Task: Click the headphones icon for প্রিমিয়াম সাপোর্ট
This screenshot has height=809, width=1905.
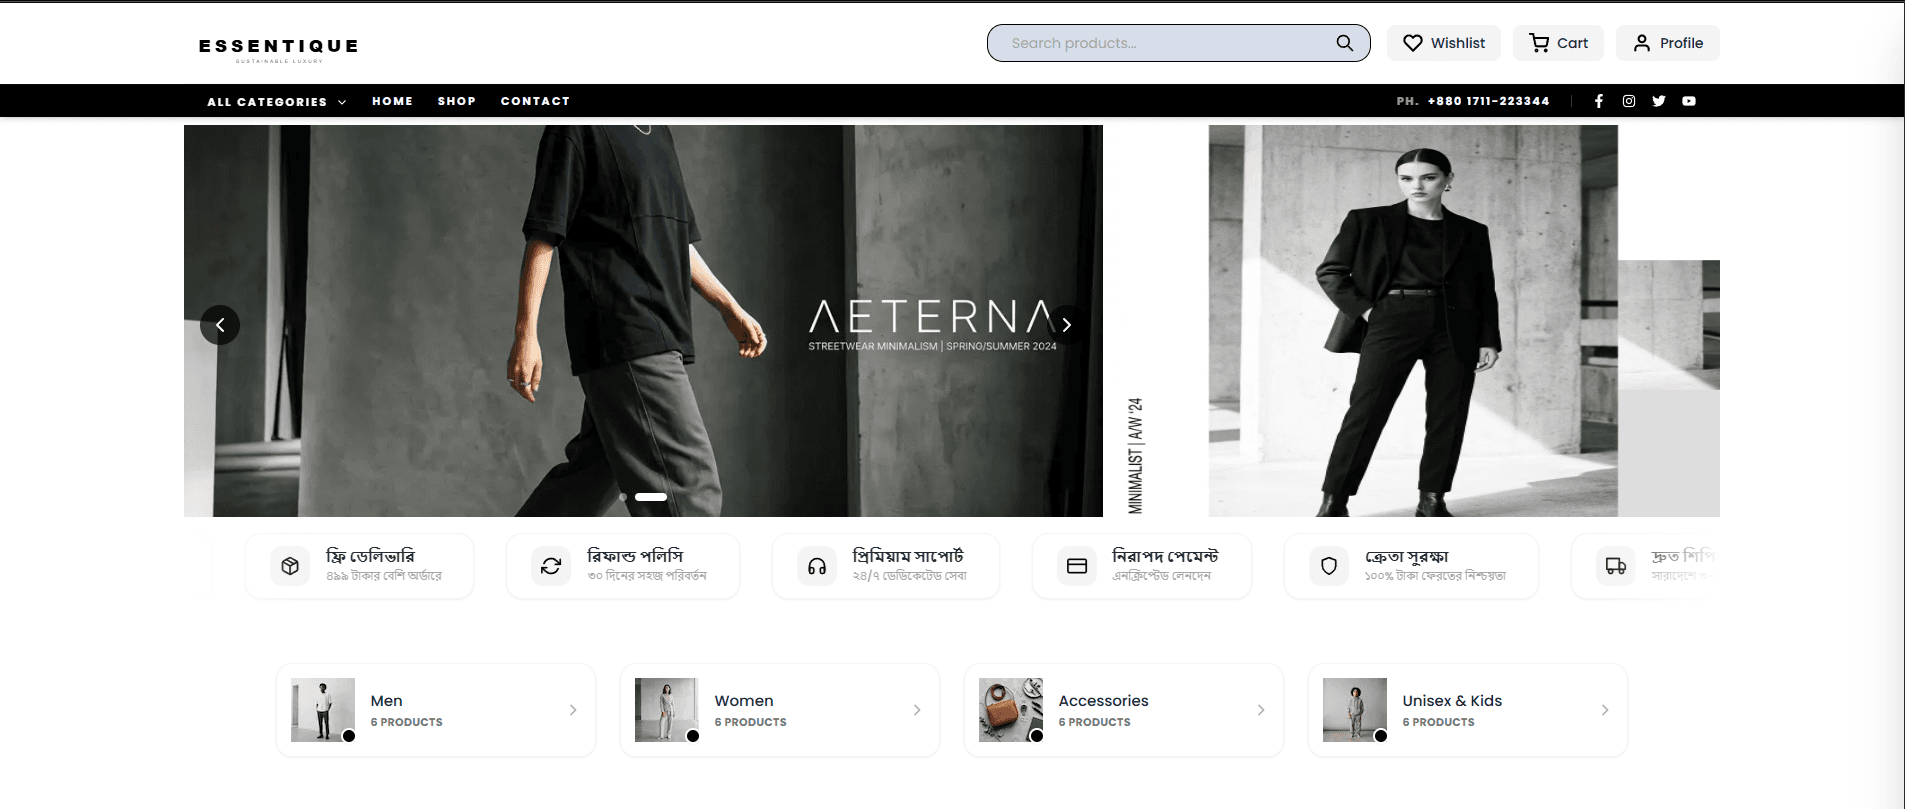Action: [x=817, y=566]
